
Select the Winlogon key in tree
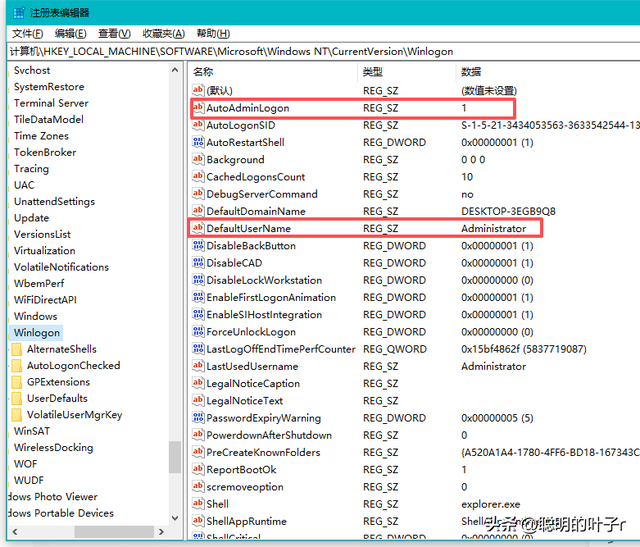pos(37,332)
